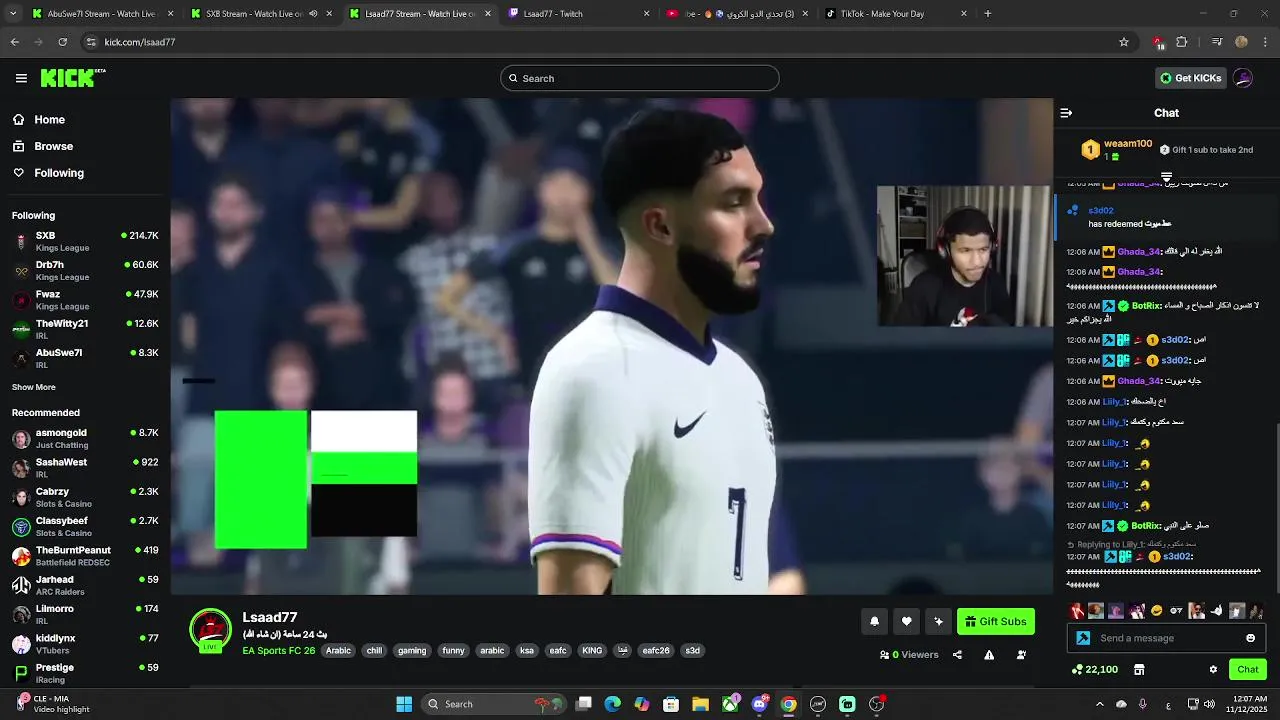This screenshot has height=720, width=1280.
Task: Click weaam100 top gifter name
Action: [1128, 144]
